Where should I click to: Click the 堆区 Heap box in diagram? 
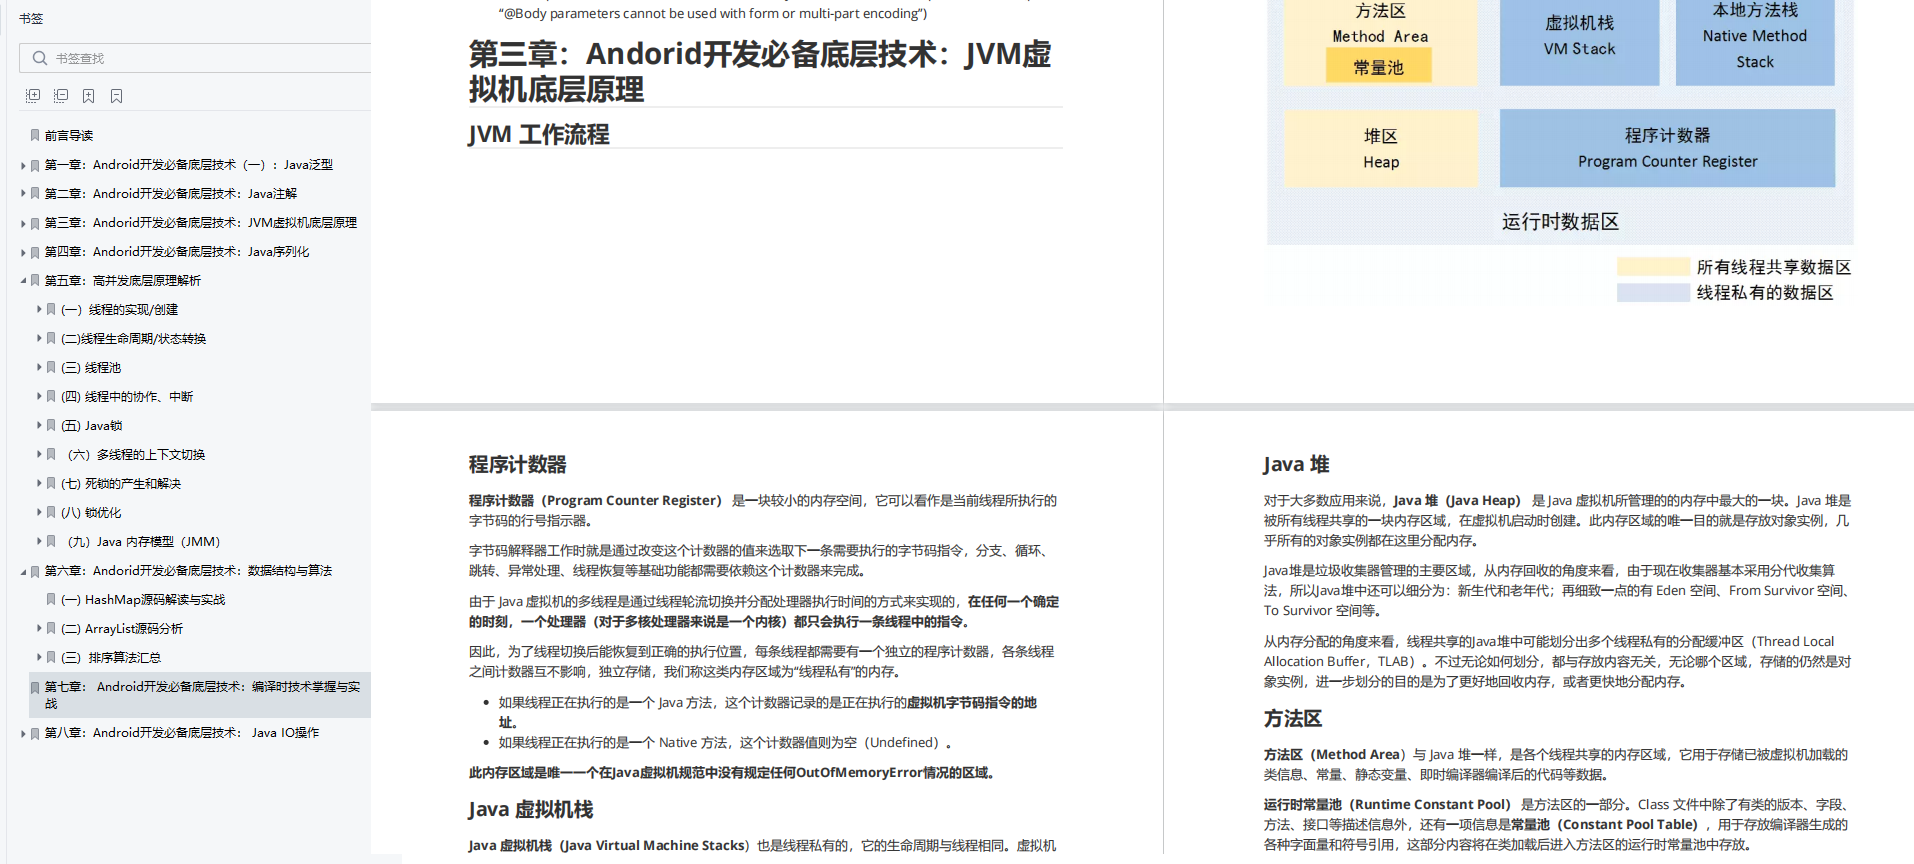1381,148
